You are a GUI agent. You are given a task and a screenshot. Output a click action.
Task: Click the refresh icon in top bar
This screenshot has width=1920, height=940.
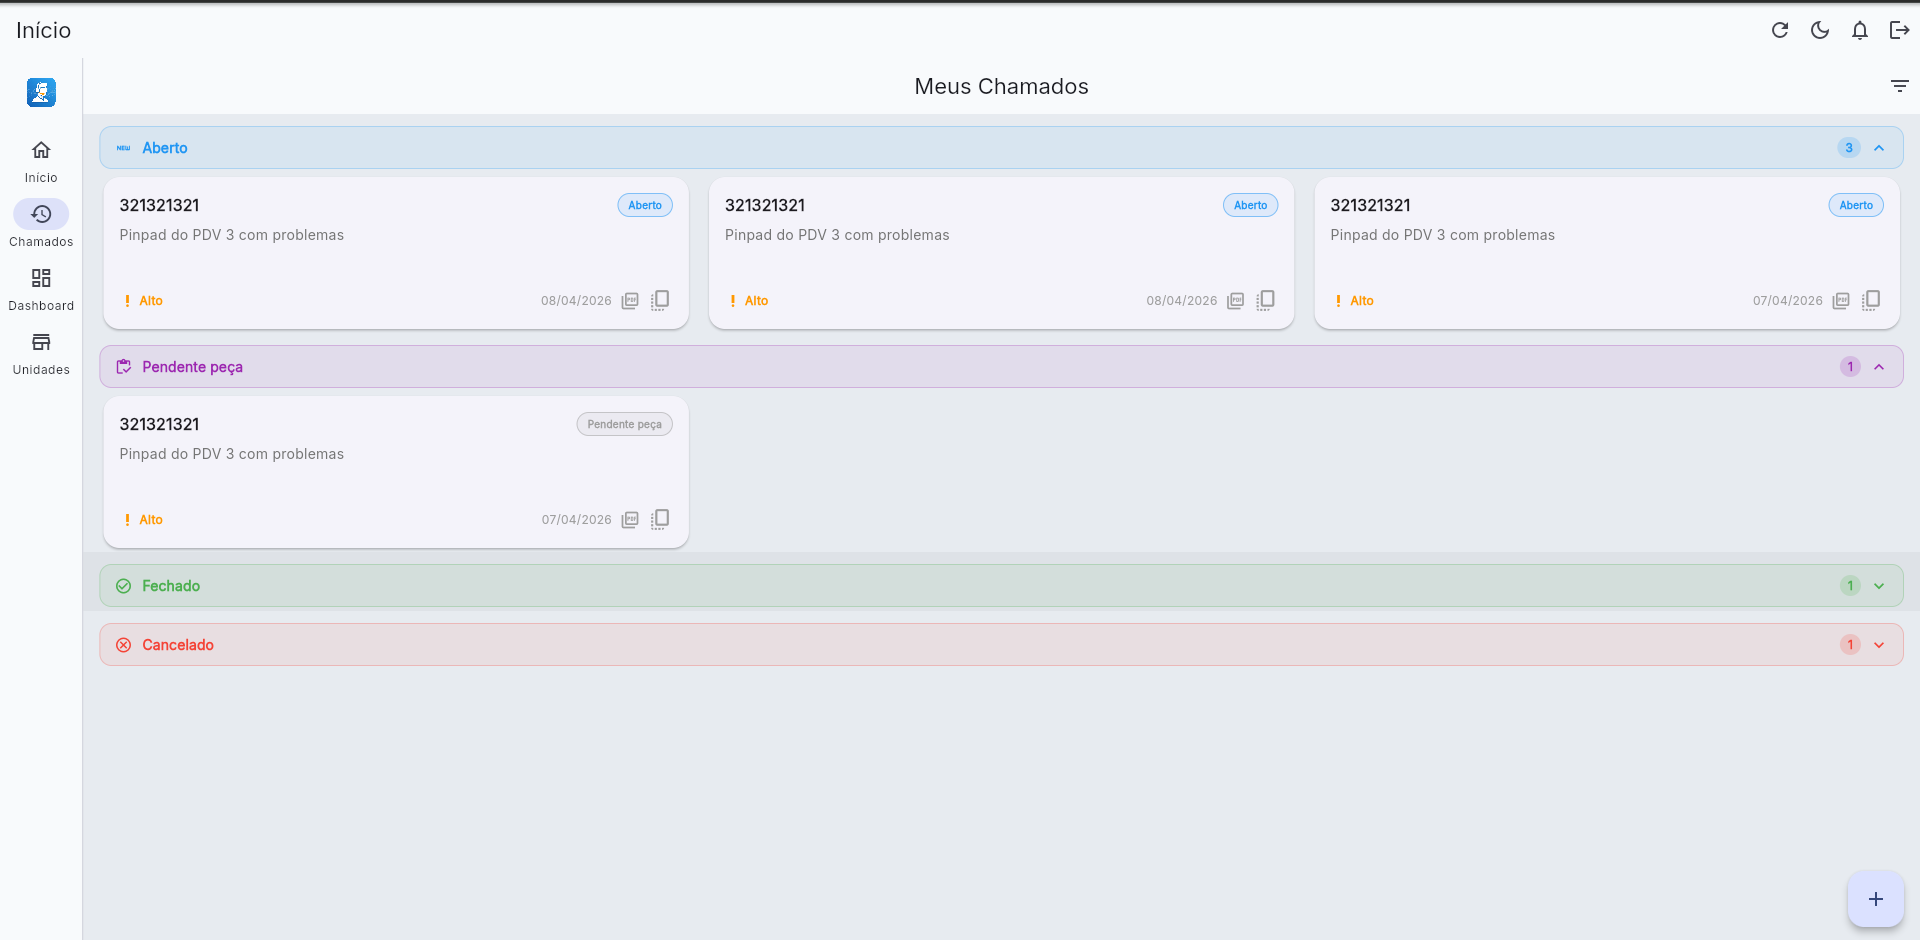1780,30
